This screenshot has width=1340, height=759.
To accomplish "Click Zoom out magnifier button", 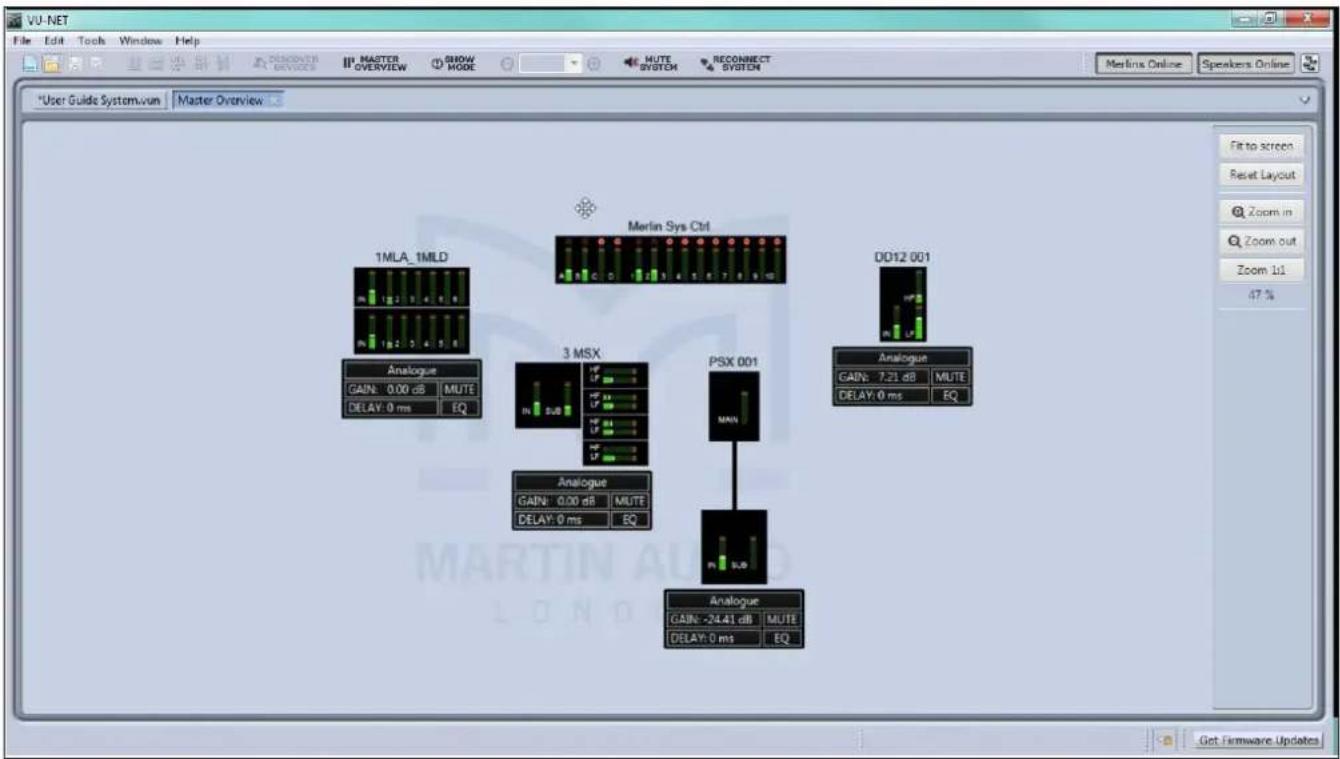I will (x=1261, y=241).
